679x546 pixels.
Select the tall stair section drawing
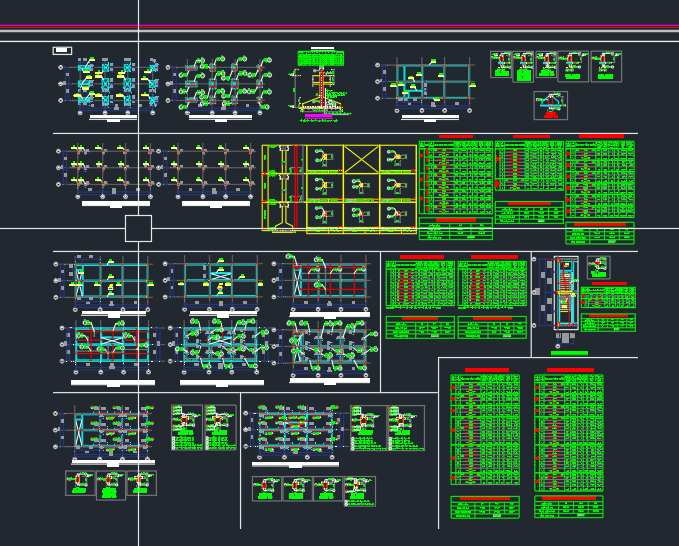pyautogui.click(x=566, y=294)
